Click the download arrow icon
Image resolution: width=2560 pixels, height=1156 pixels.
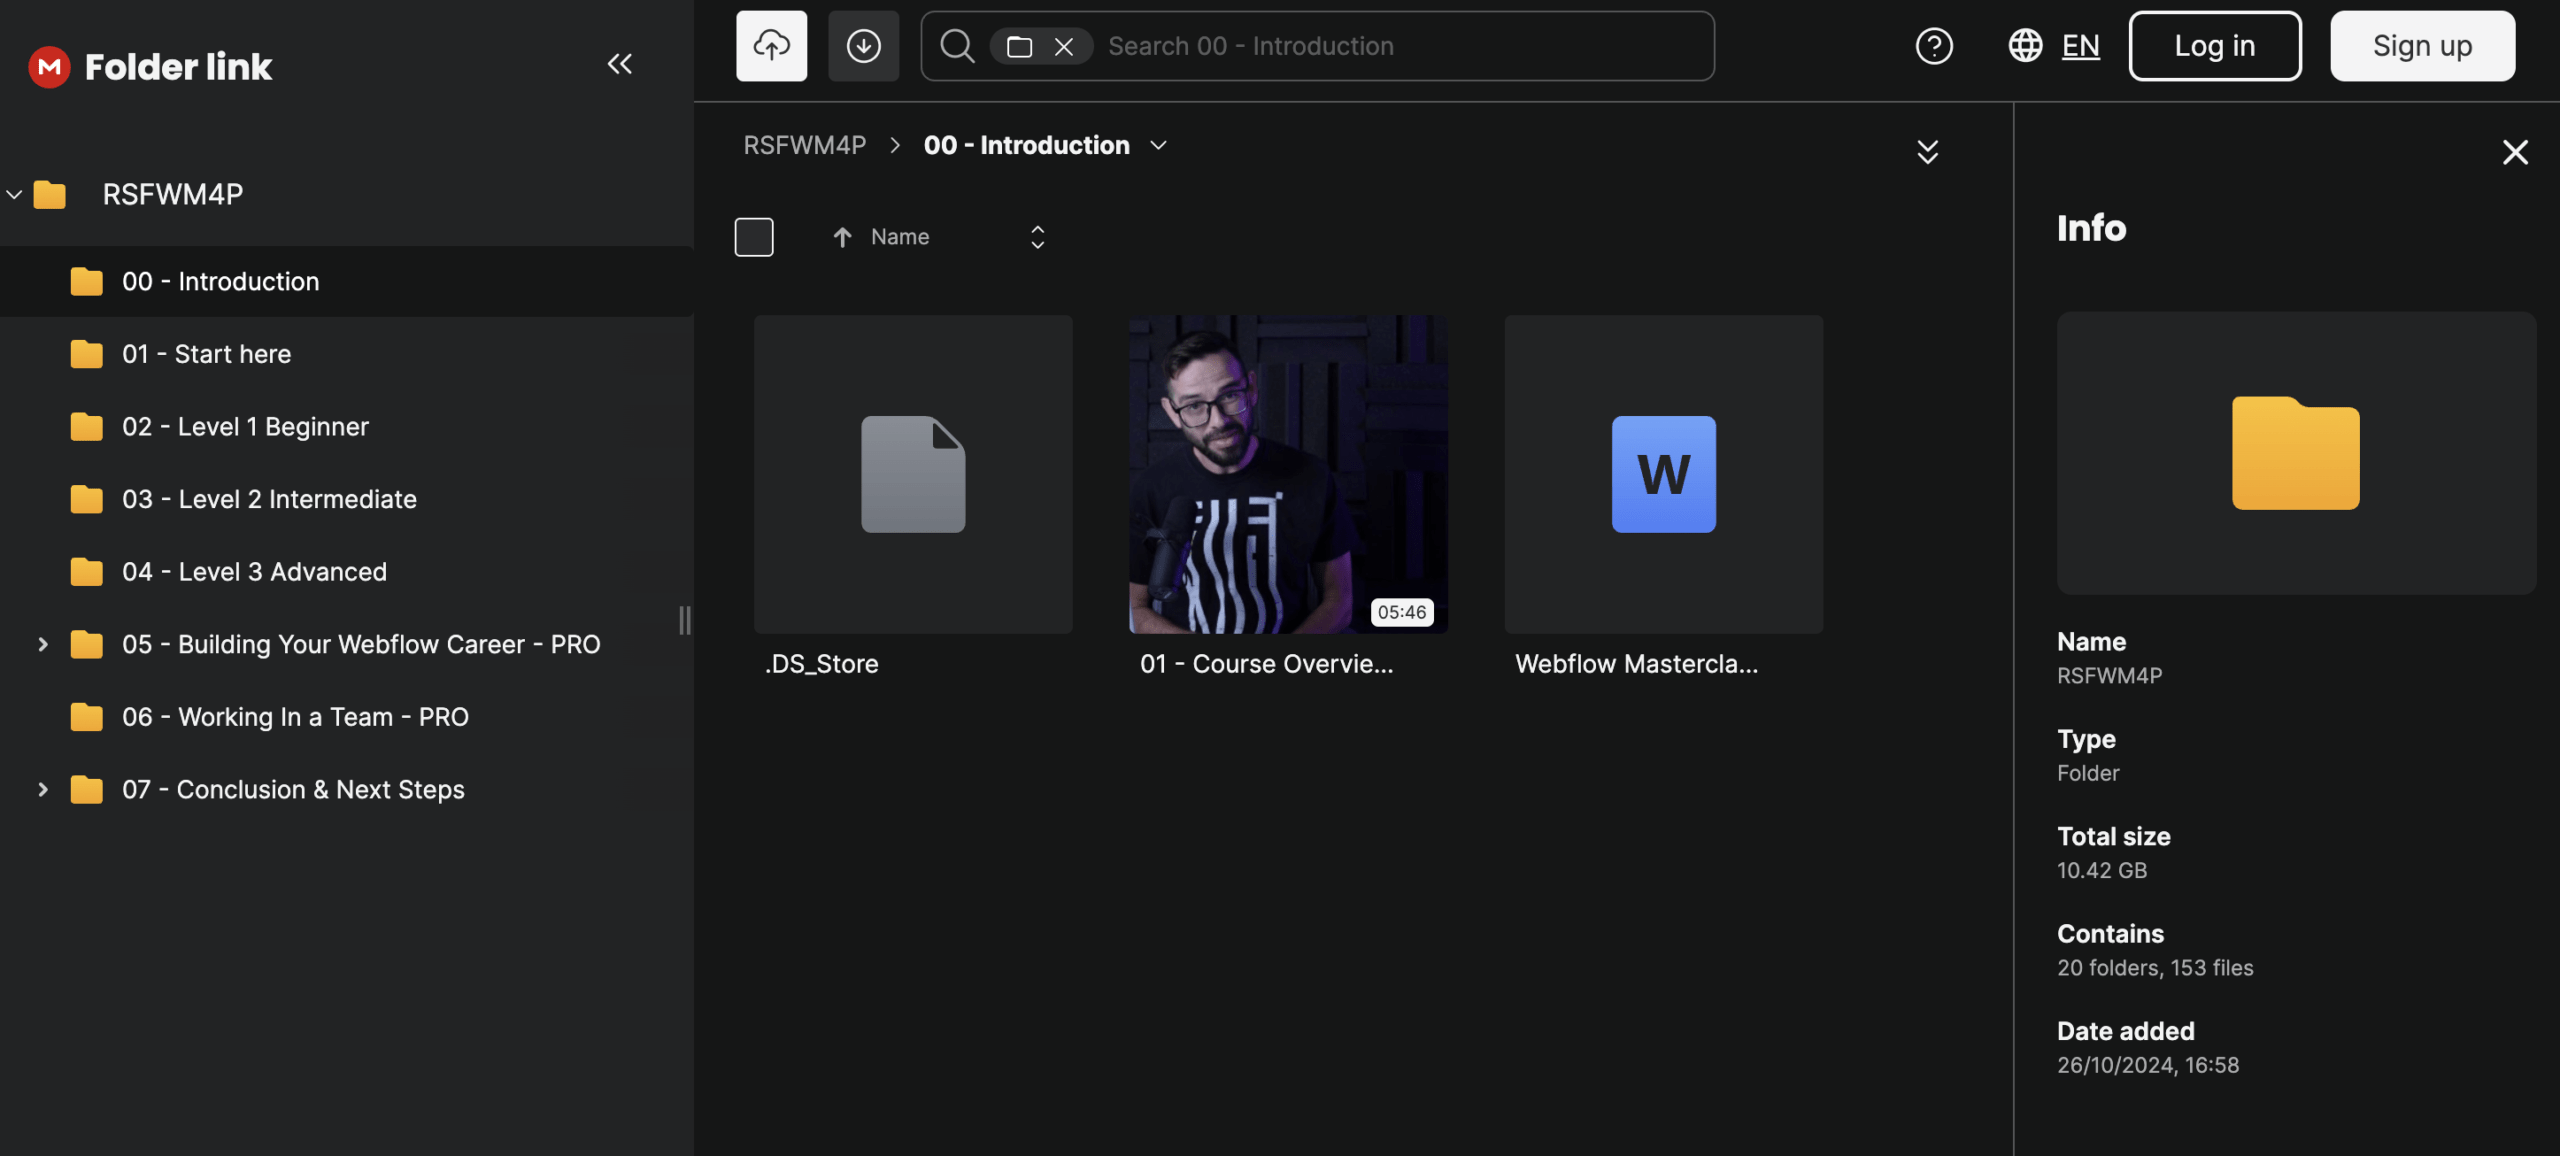coord(863,46)
